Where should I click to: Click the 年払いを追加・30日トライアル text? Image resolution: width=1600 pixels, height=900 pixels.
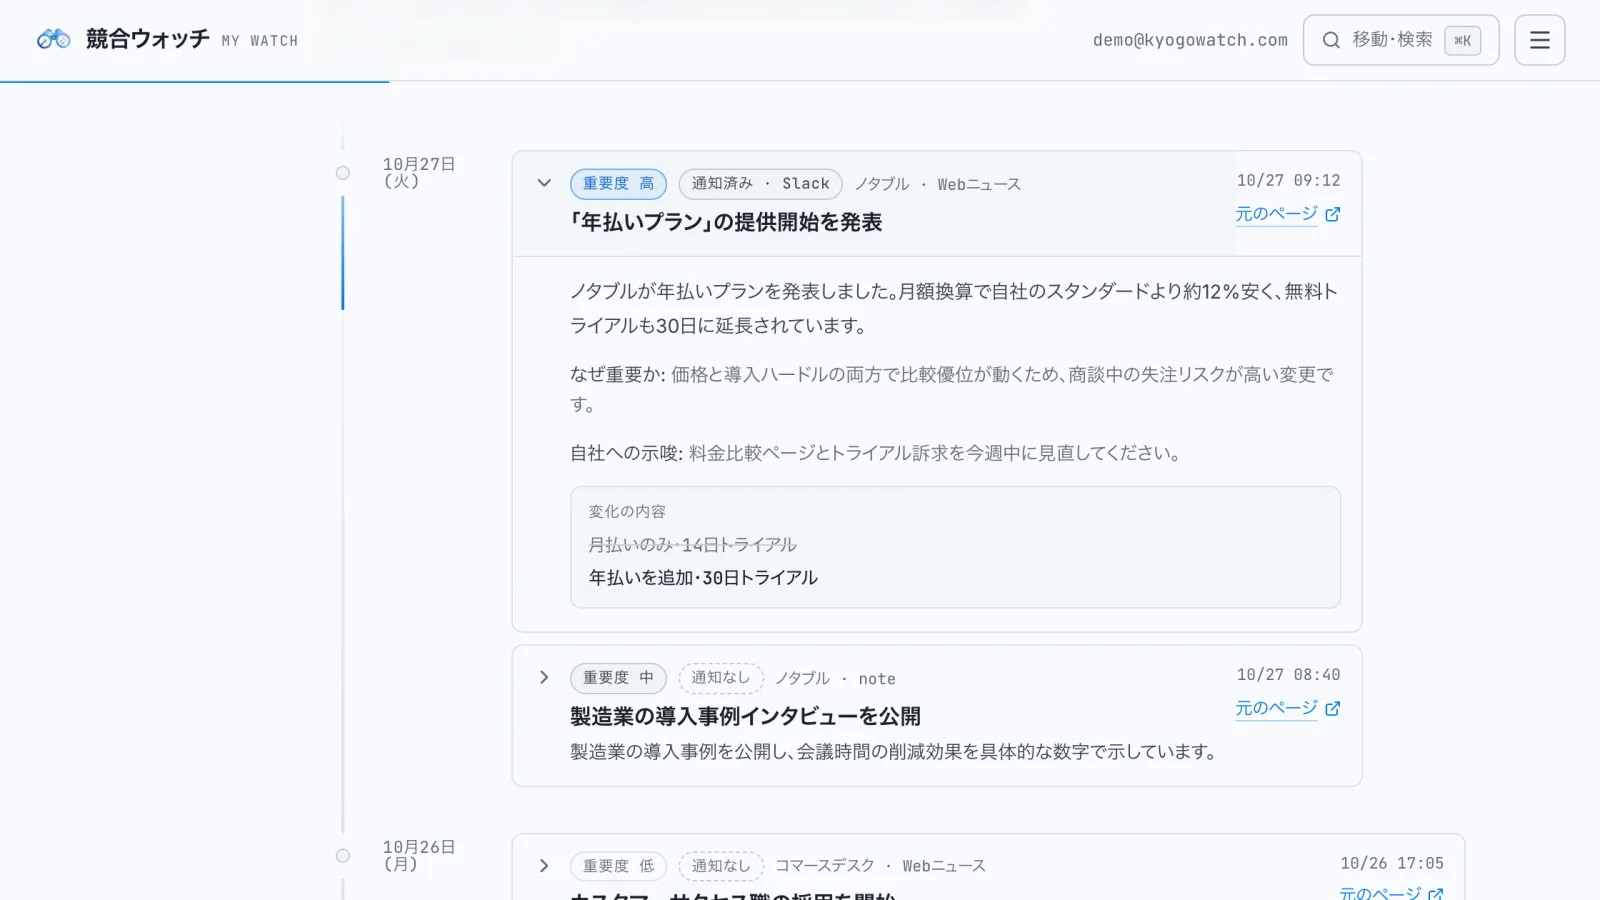click(x=703, y=578)
